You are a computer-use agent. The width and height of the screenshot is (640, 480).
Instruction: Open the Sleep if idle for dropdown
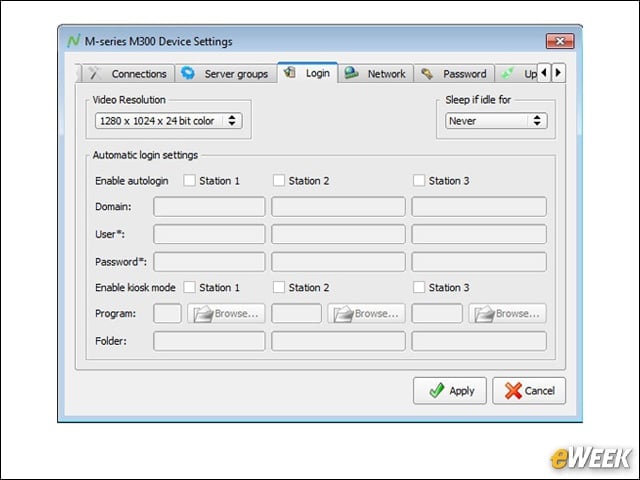(x=496, y=121)
